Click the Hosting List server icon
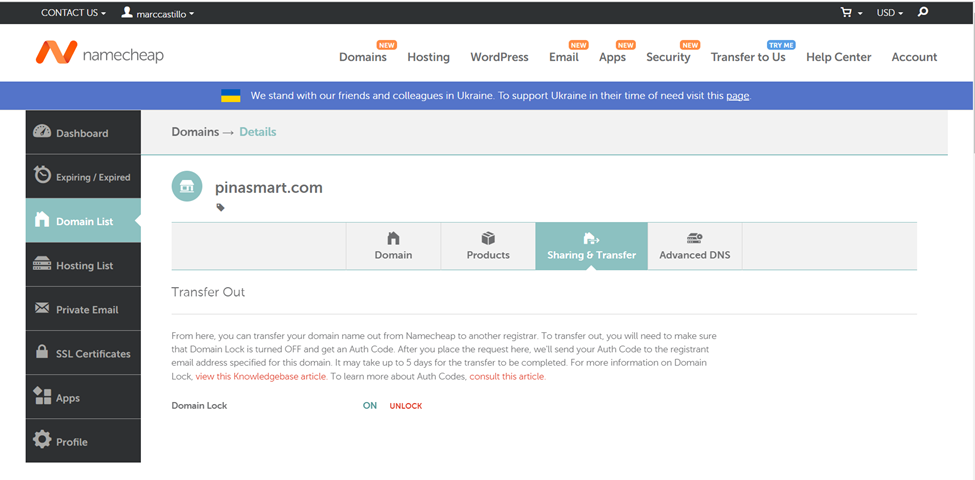The height and width of the screenshot is (480, 975). point(42,264)
